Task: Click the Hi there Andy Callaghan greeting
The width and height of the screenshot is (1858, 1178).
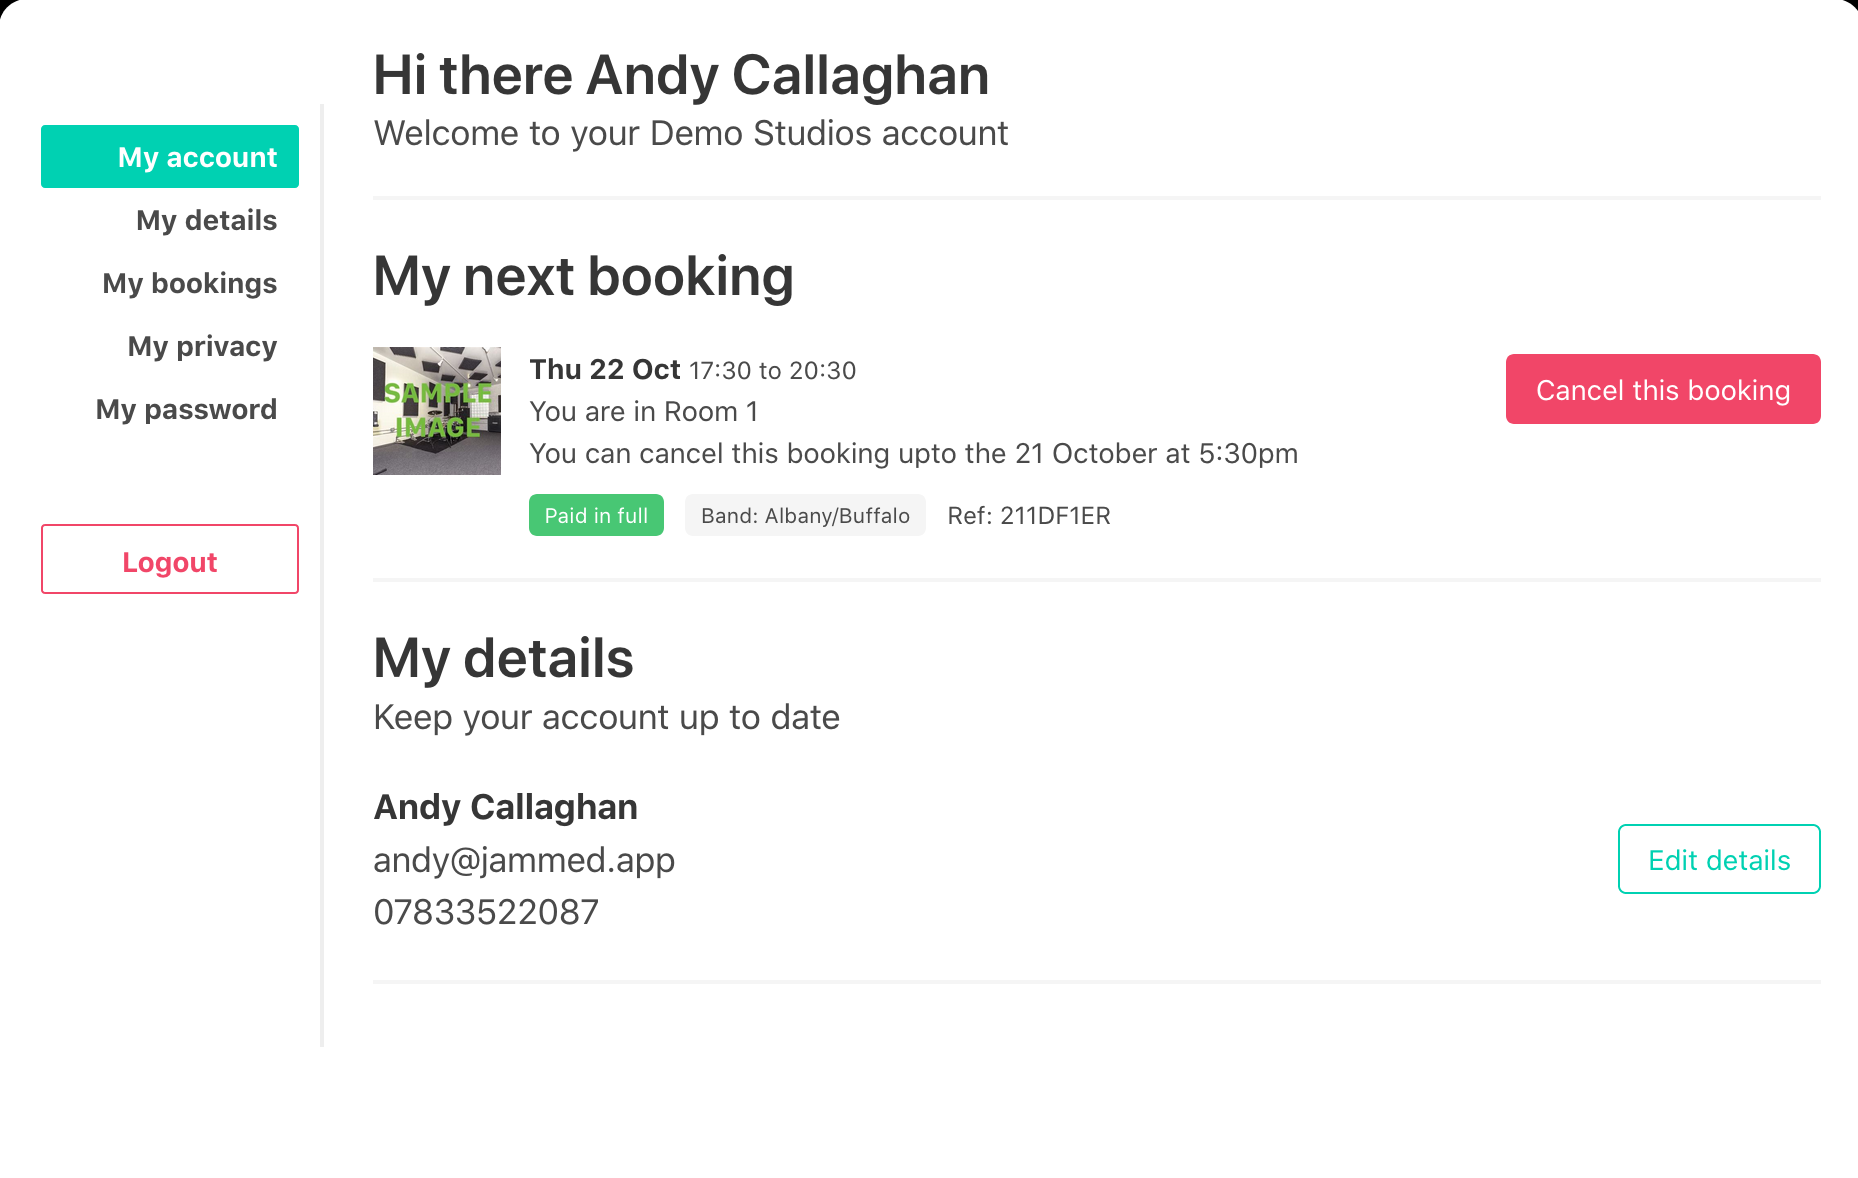Action: pos(681,75)
